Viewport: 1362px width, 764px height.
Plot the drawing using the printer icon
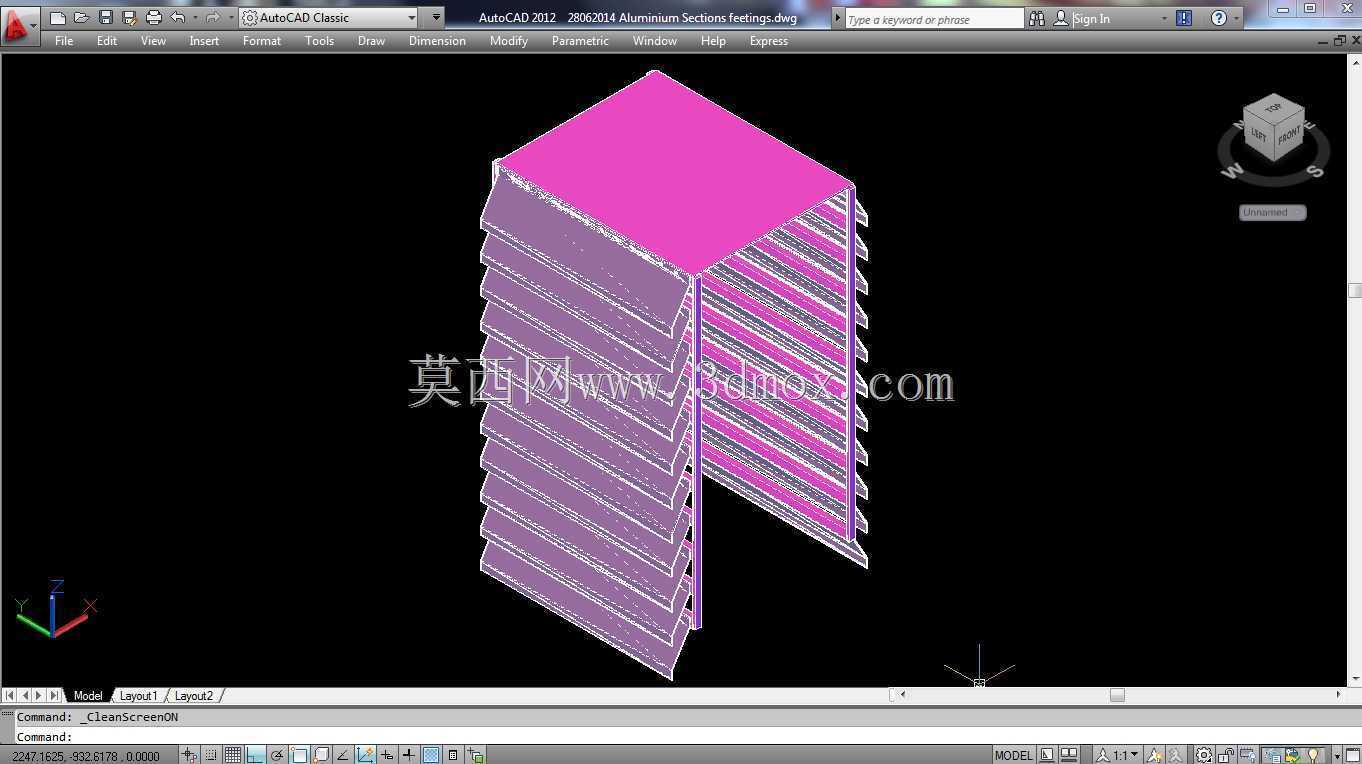(154, 18)
